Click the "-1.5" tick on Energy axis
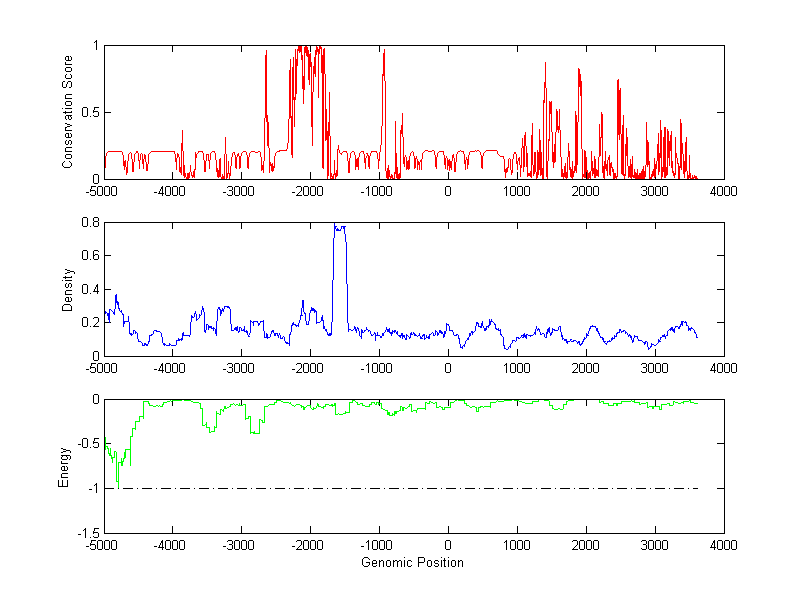This screenshot has width=800, height=599. pyautogui.click(x=87, y=533)
